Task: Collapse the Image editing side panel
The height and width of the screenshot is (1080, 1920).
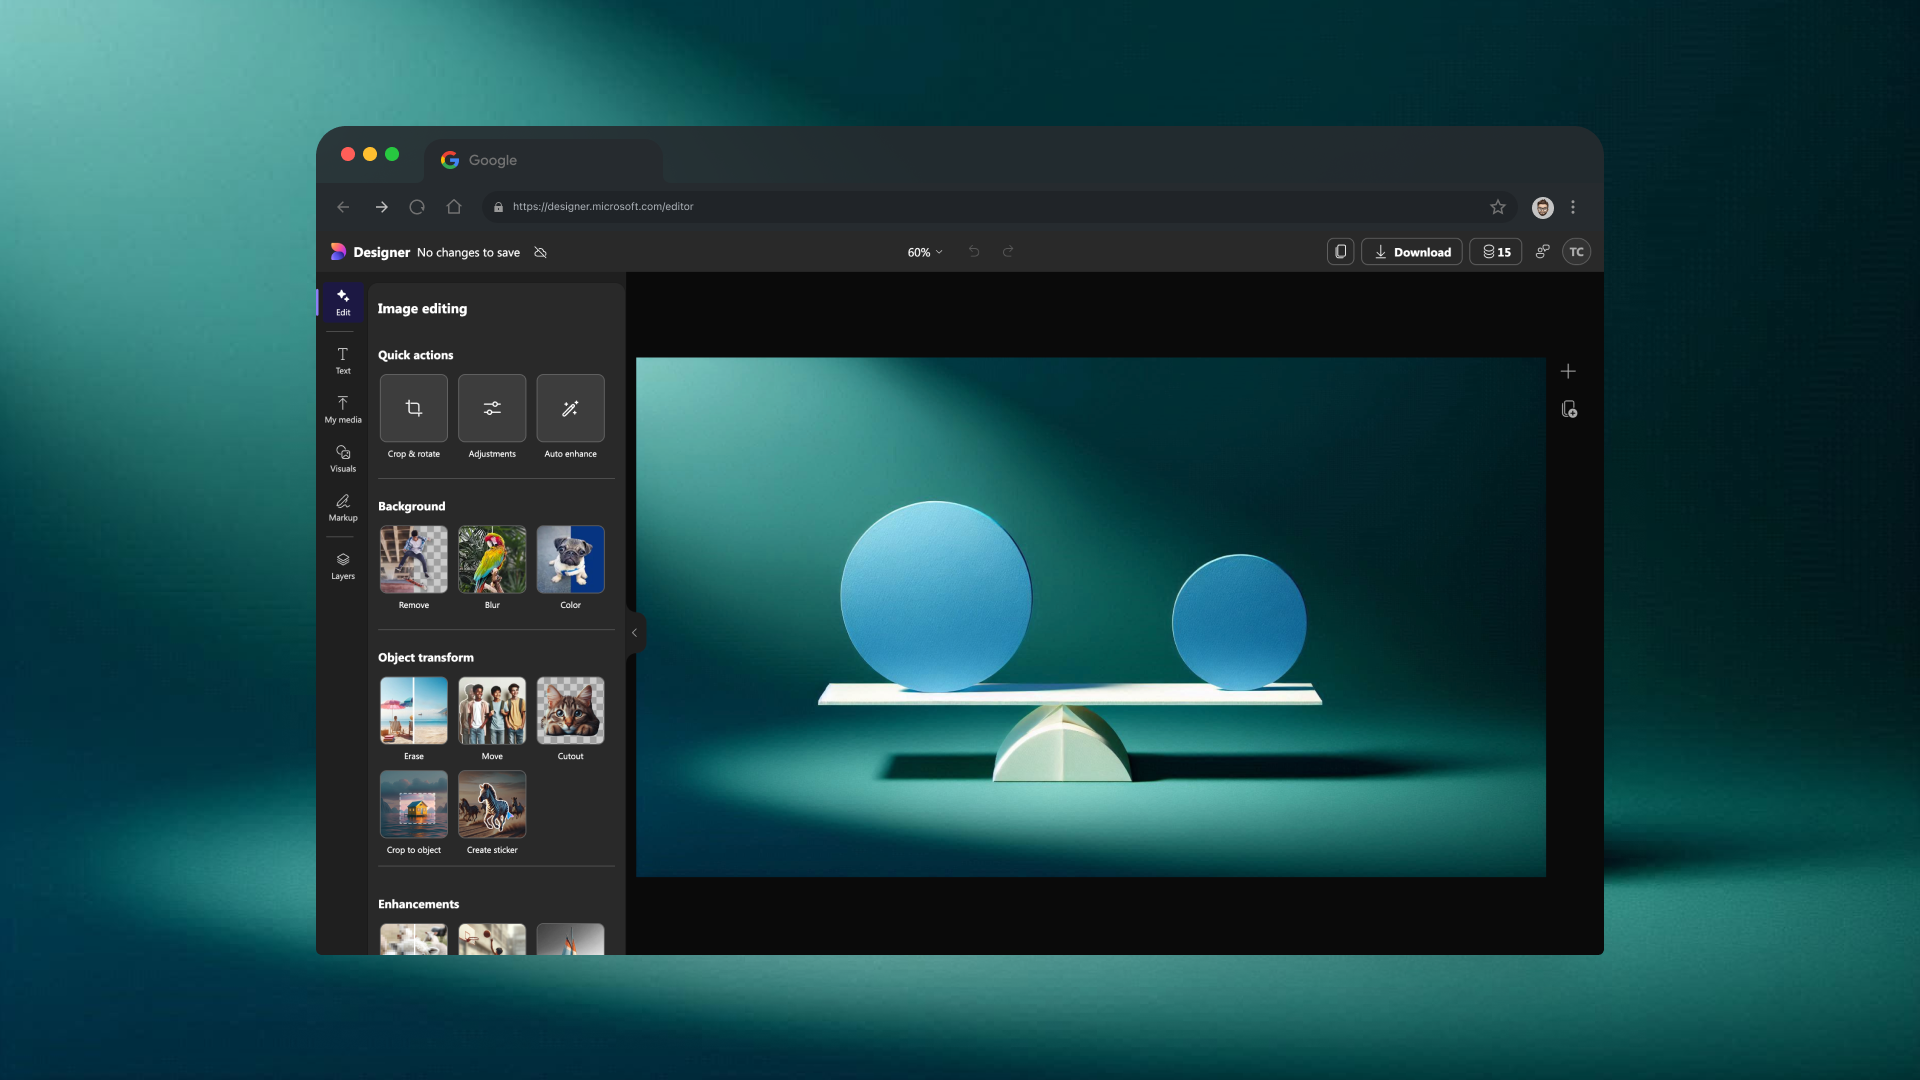Action: [634, 632]
